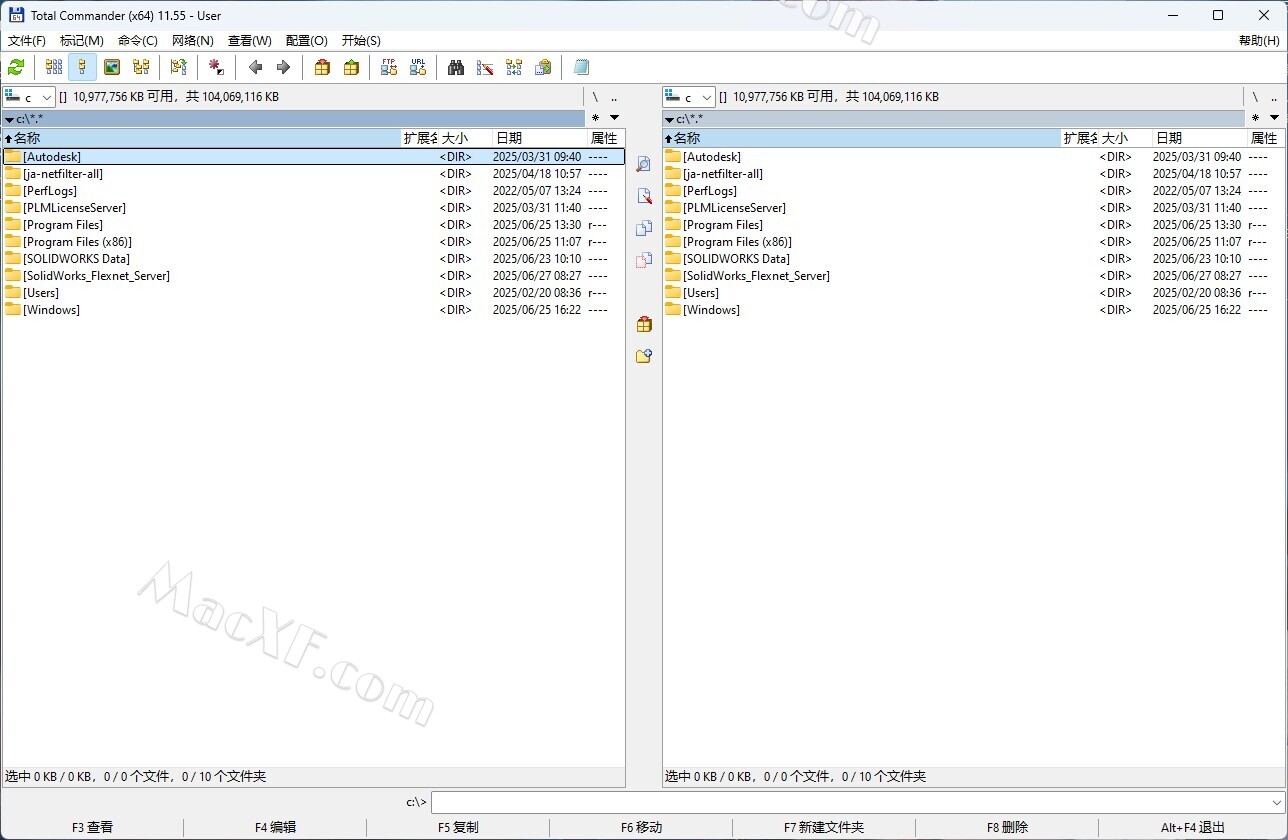Open the FTP connect icon

point(389,67)
